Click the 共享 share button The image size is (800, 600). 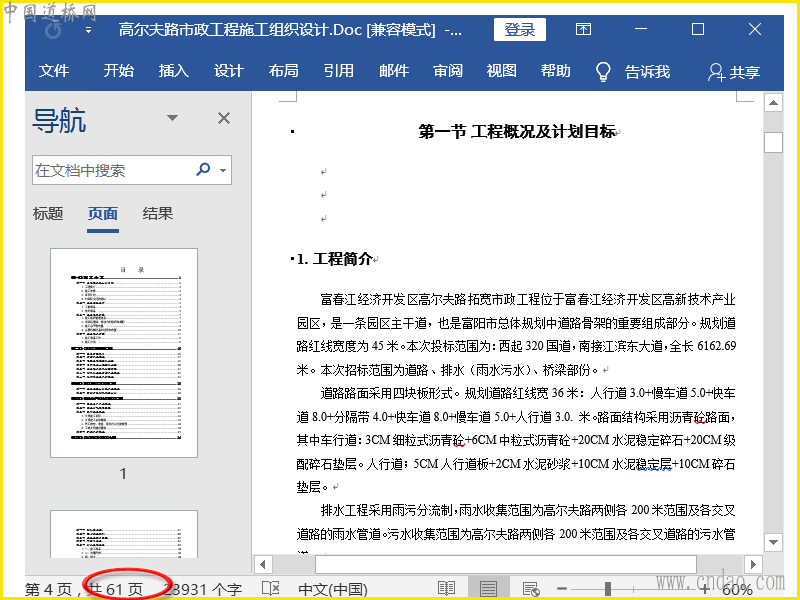[734, 72]
